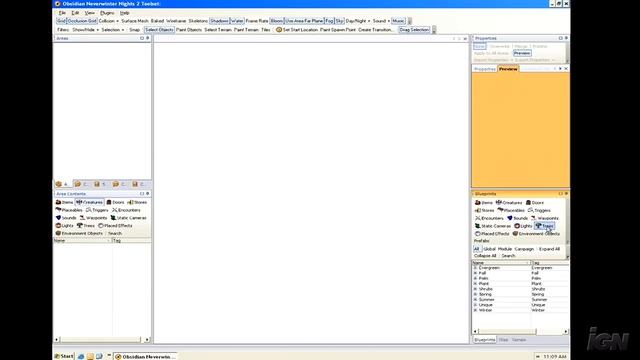Viewport: 640px width, 360px height.
Task: Filter Area Contents by Creatures
Action: pos(89,202)
